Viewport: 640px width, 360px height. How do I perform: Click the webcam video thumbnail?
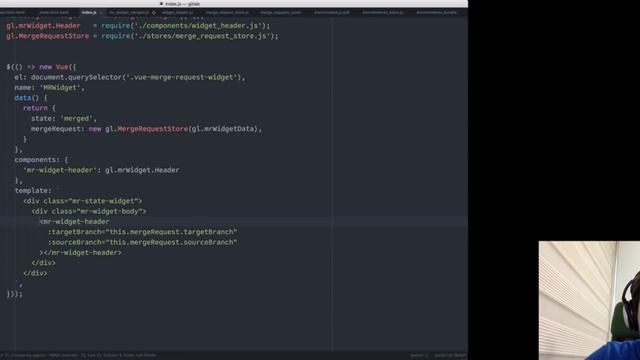(x=589, y=300)
